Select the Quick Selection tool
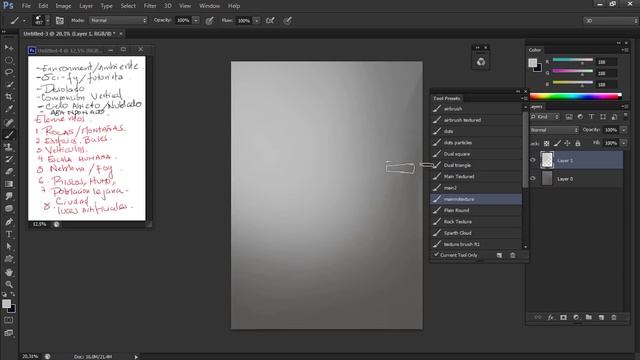 pos(9,84)
